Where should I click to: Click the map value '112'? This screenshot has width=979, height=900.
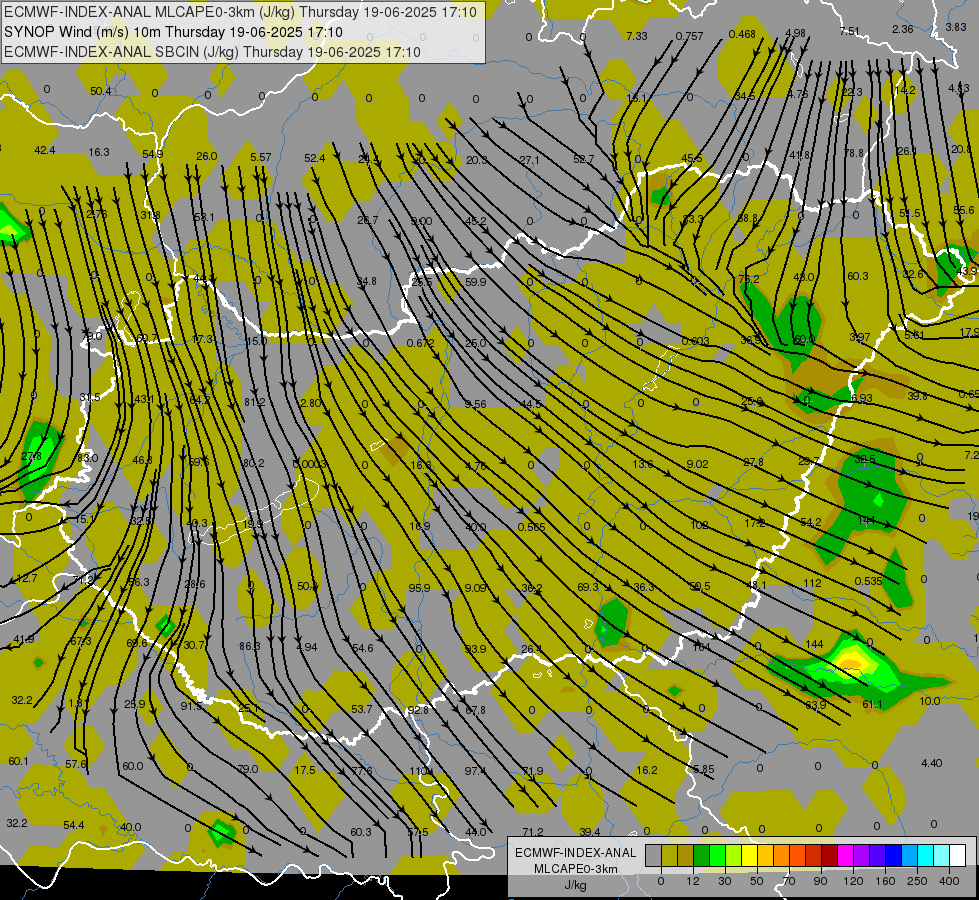tap(812, 583)
